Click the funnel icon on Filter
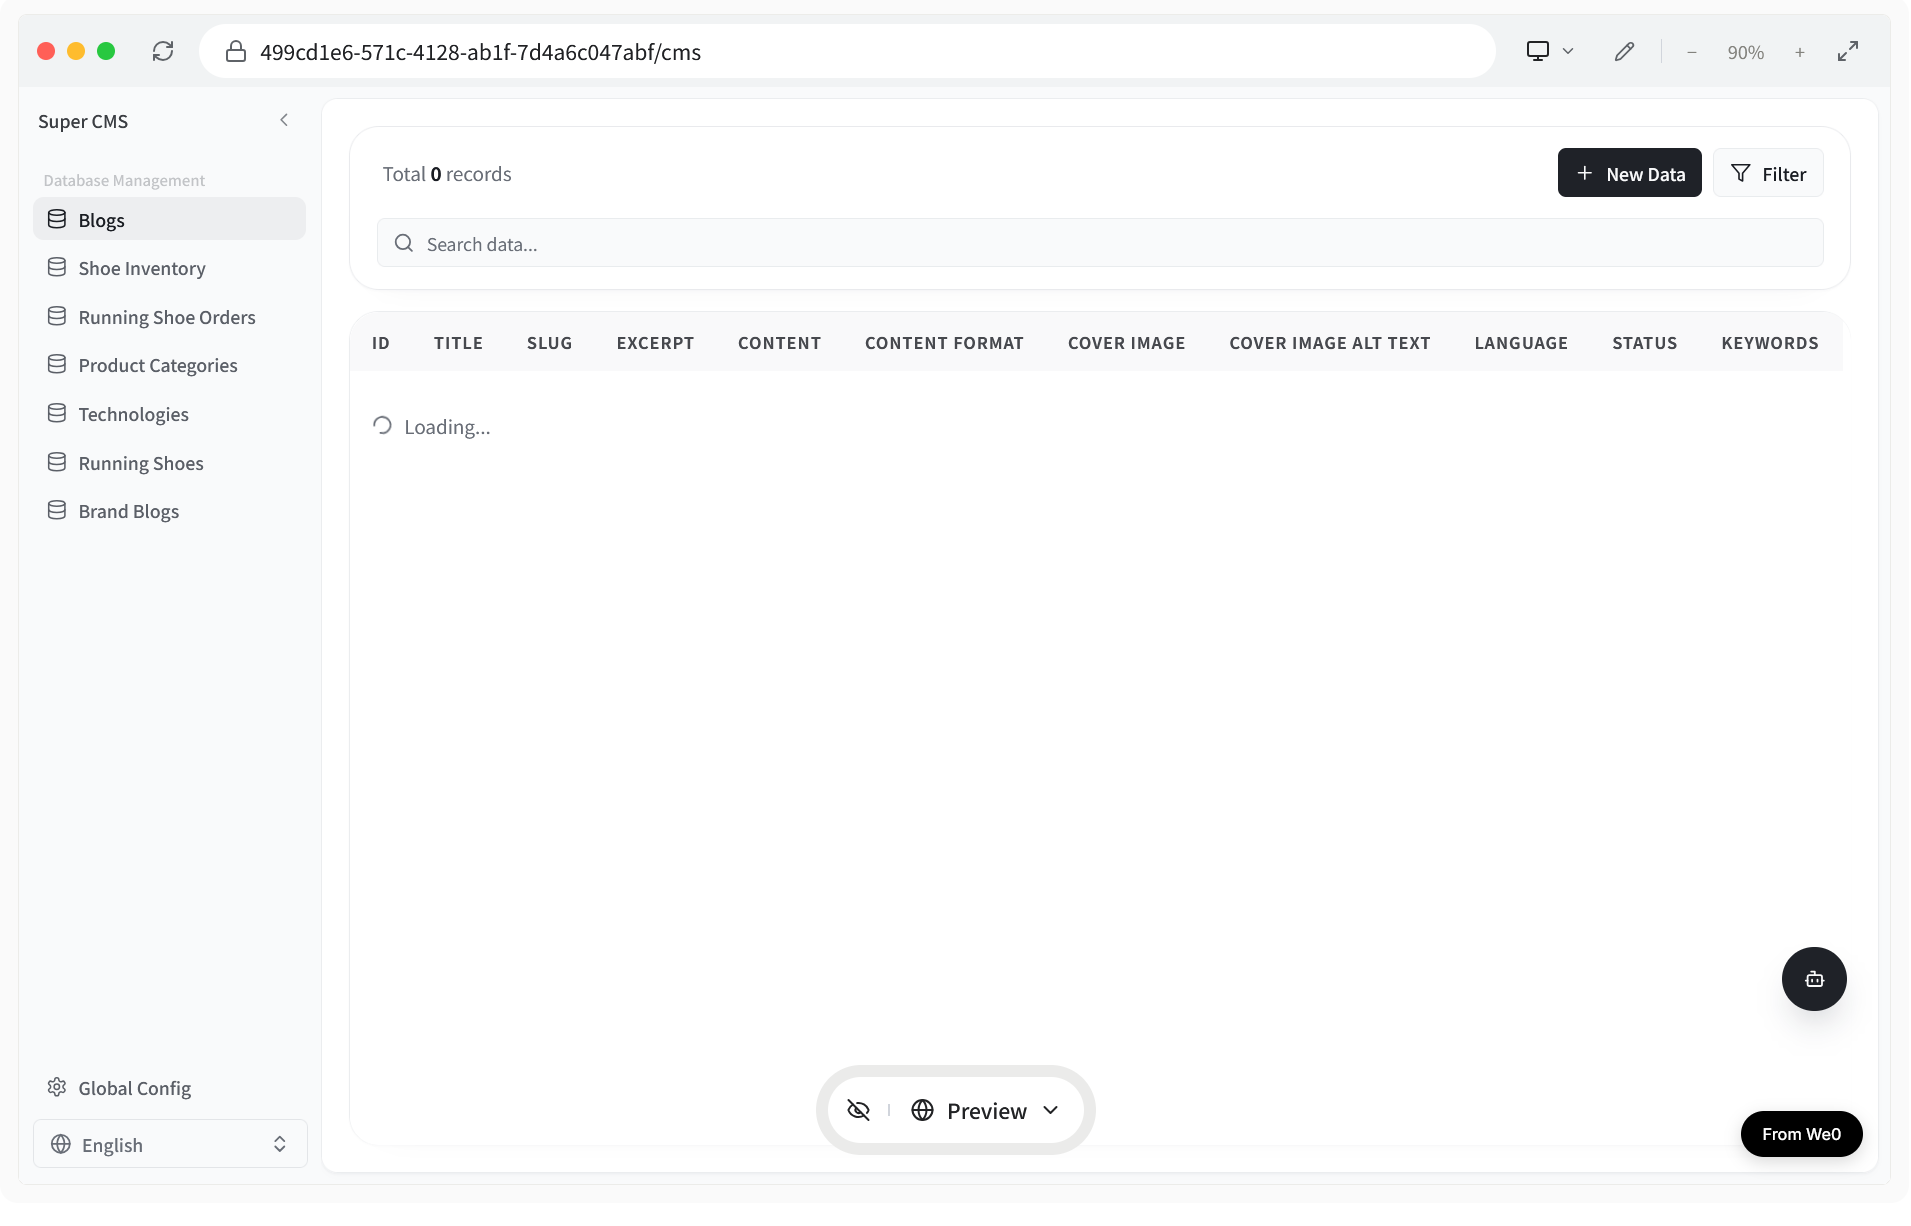 (1740, 173)
